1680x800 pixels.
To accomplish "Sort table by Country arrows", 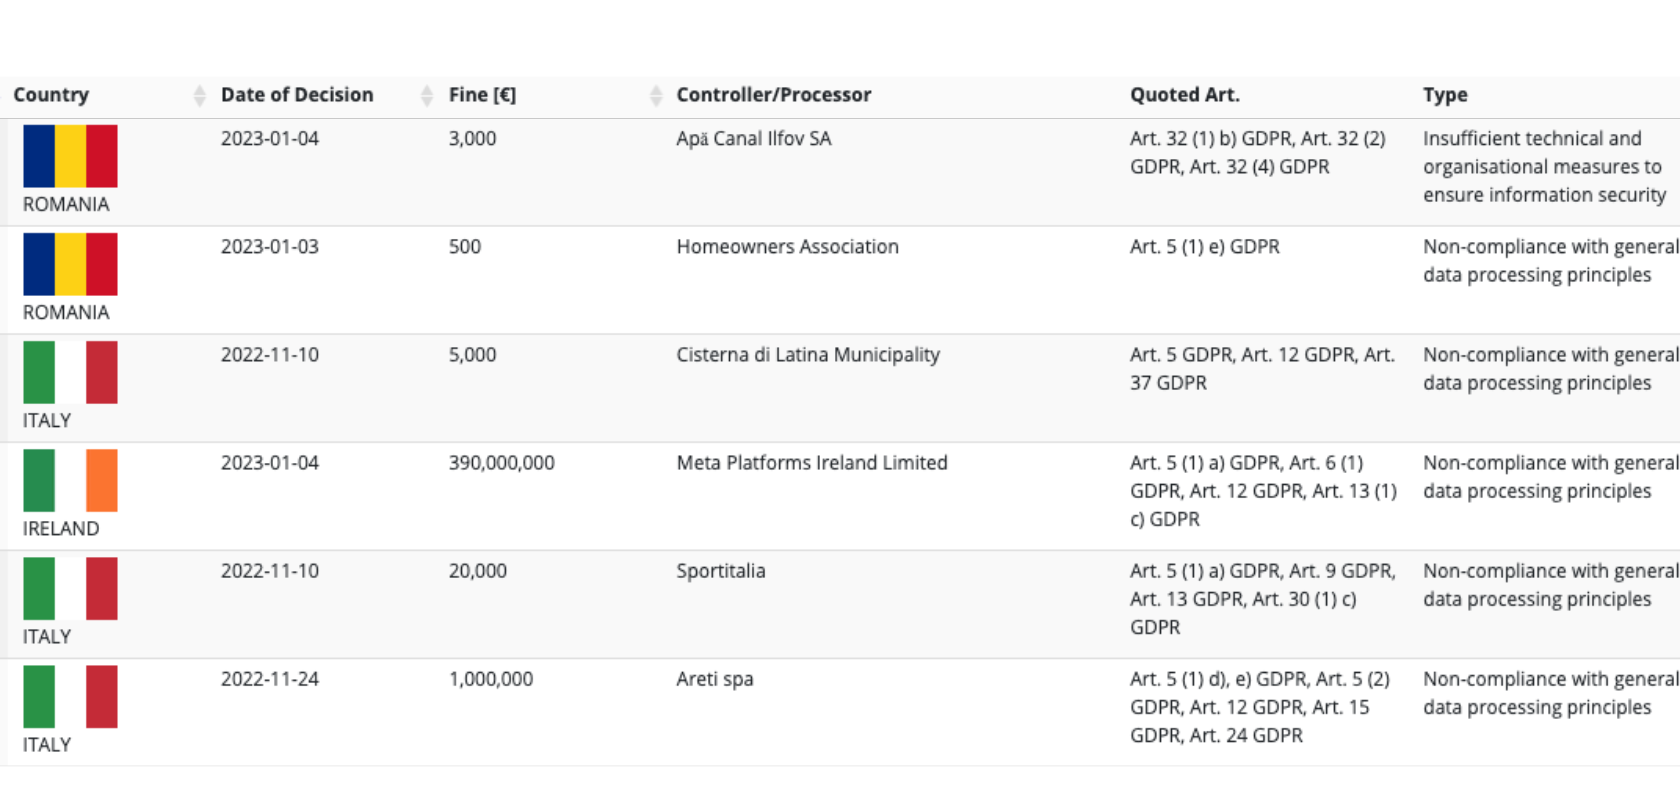I will pyautogui.click(x=199, y=95).
